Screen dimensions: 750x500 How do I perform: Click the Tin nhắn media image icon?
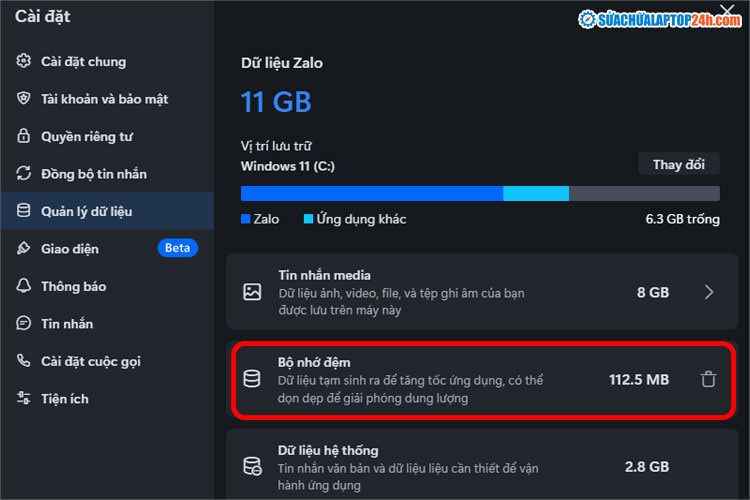point(252,292)
